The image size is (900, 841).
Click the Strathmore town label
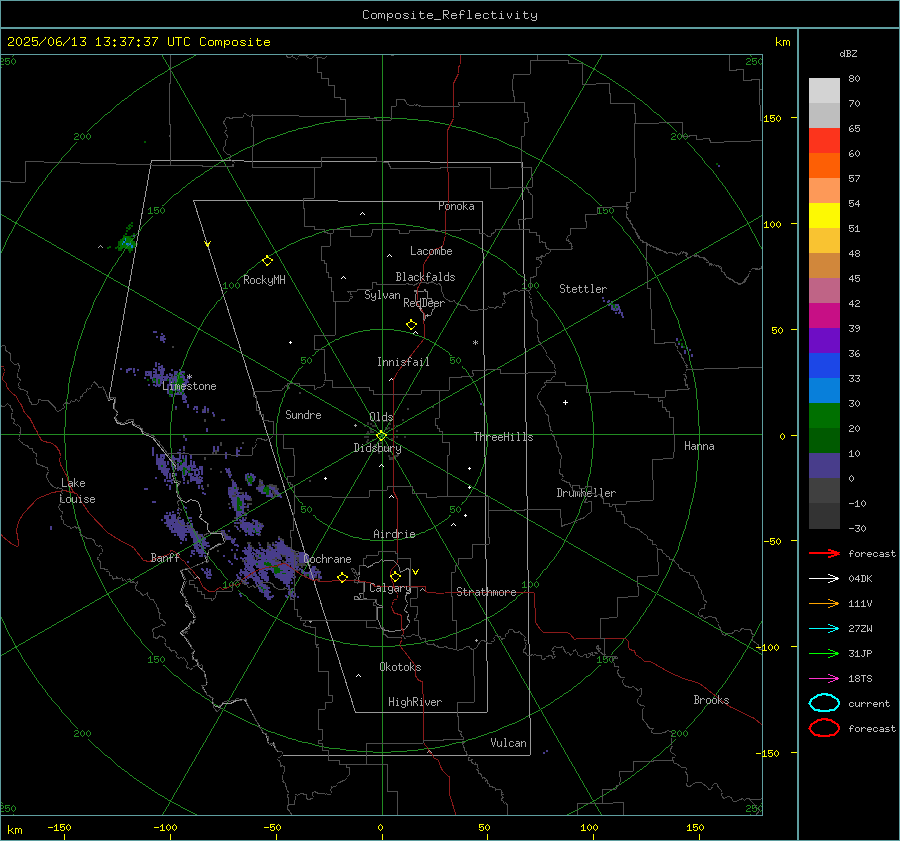coord(486,592)
